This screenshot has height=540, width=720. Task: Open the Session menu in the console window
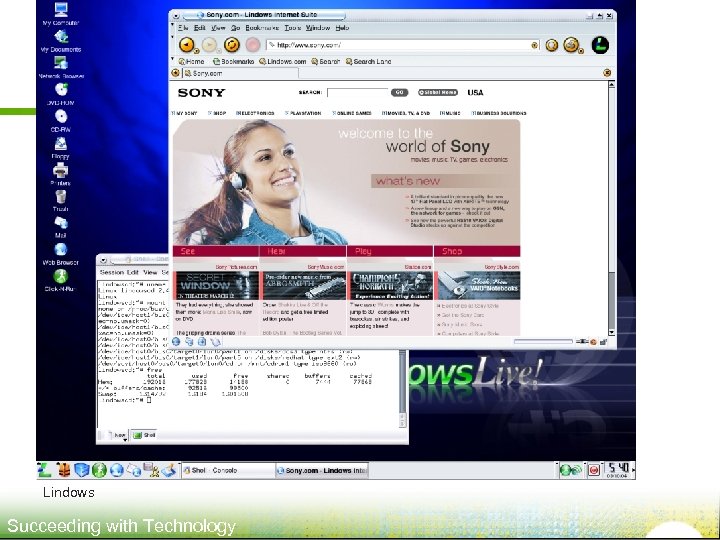112,272
